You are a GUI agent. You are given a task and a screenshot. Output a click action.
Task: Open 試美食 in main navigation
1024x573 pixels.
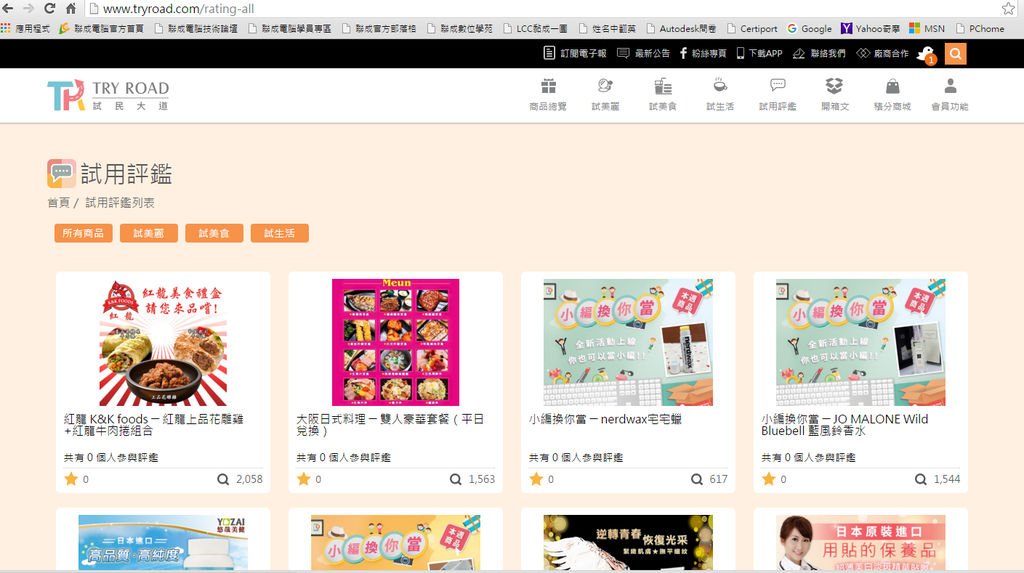click(x=663, y=95)
